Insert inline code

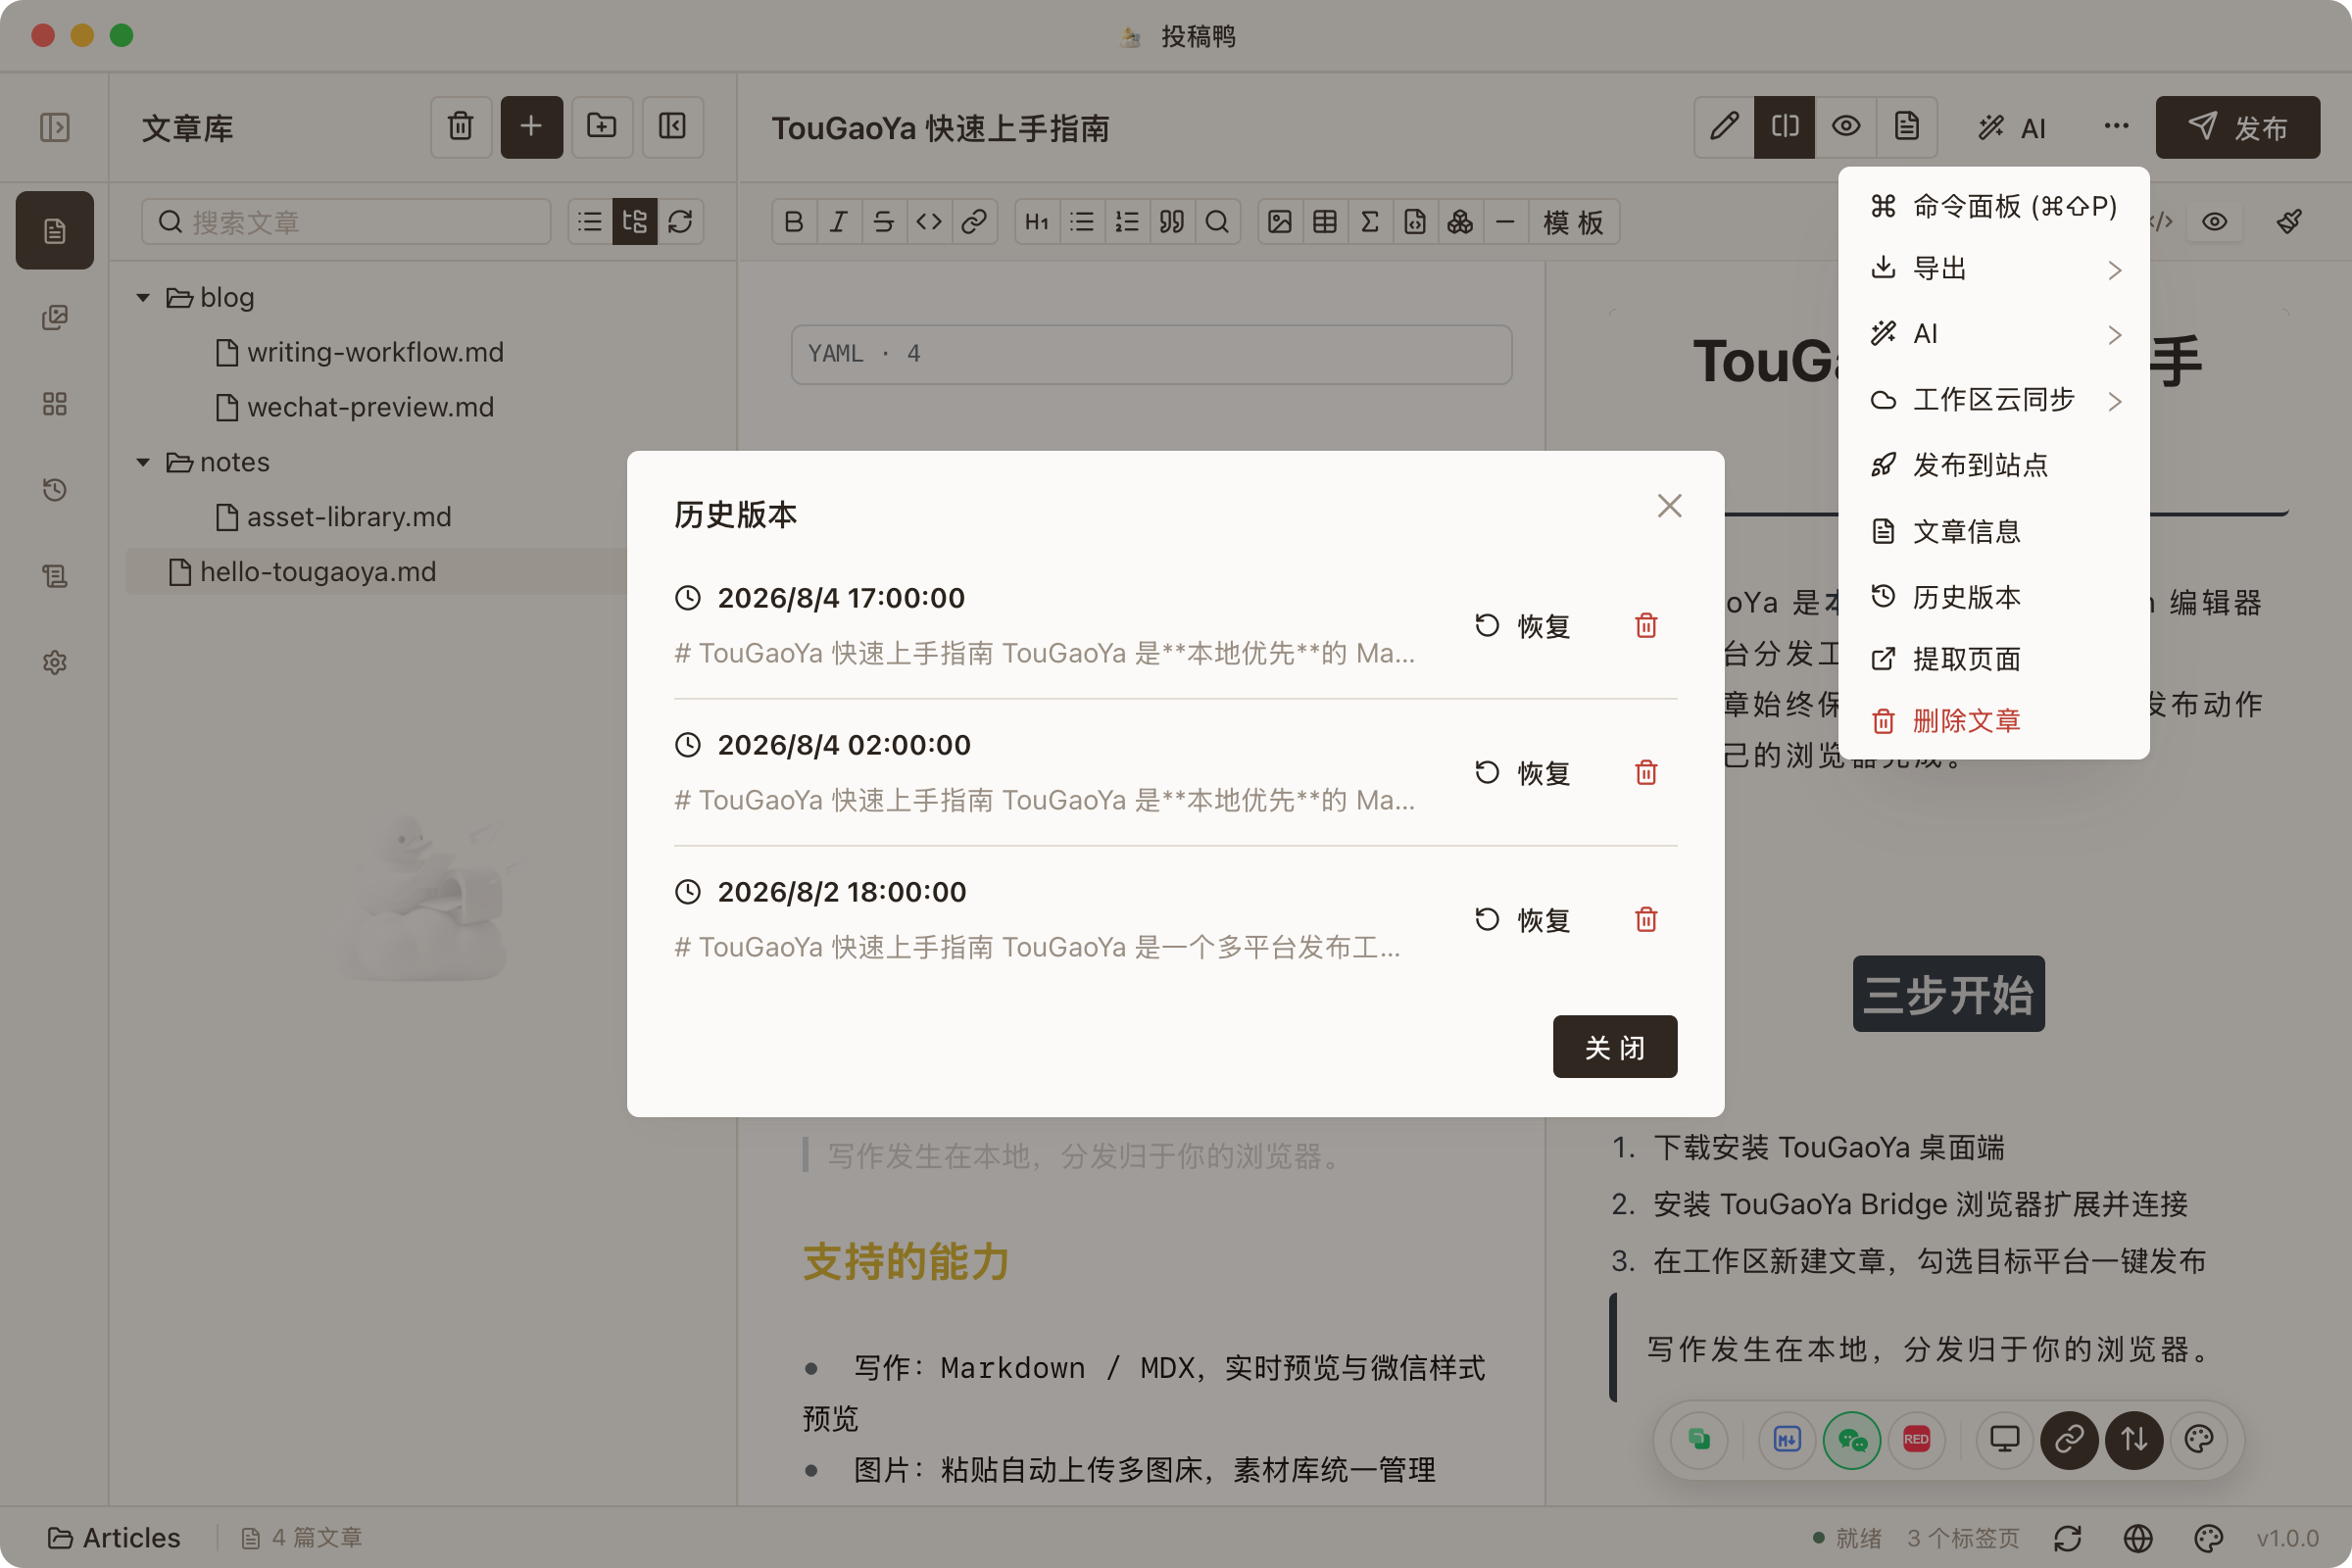[x=929, y=222]
